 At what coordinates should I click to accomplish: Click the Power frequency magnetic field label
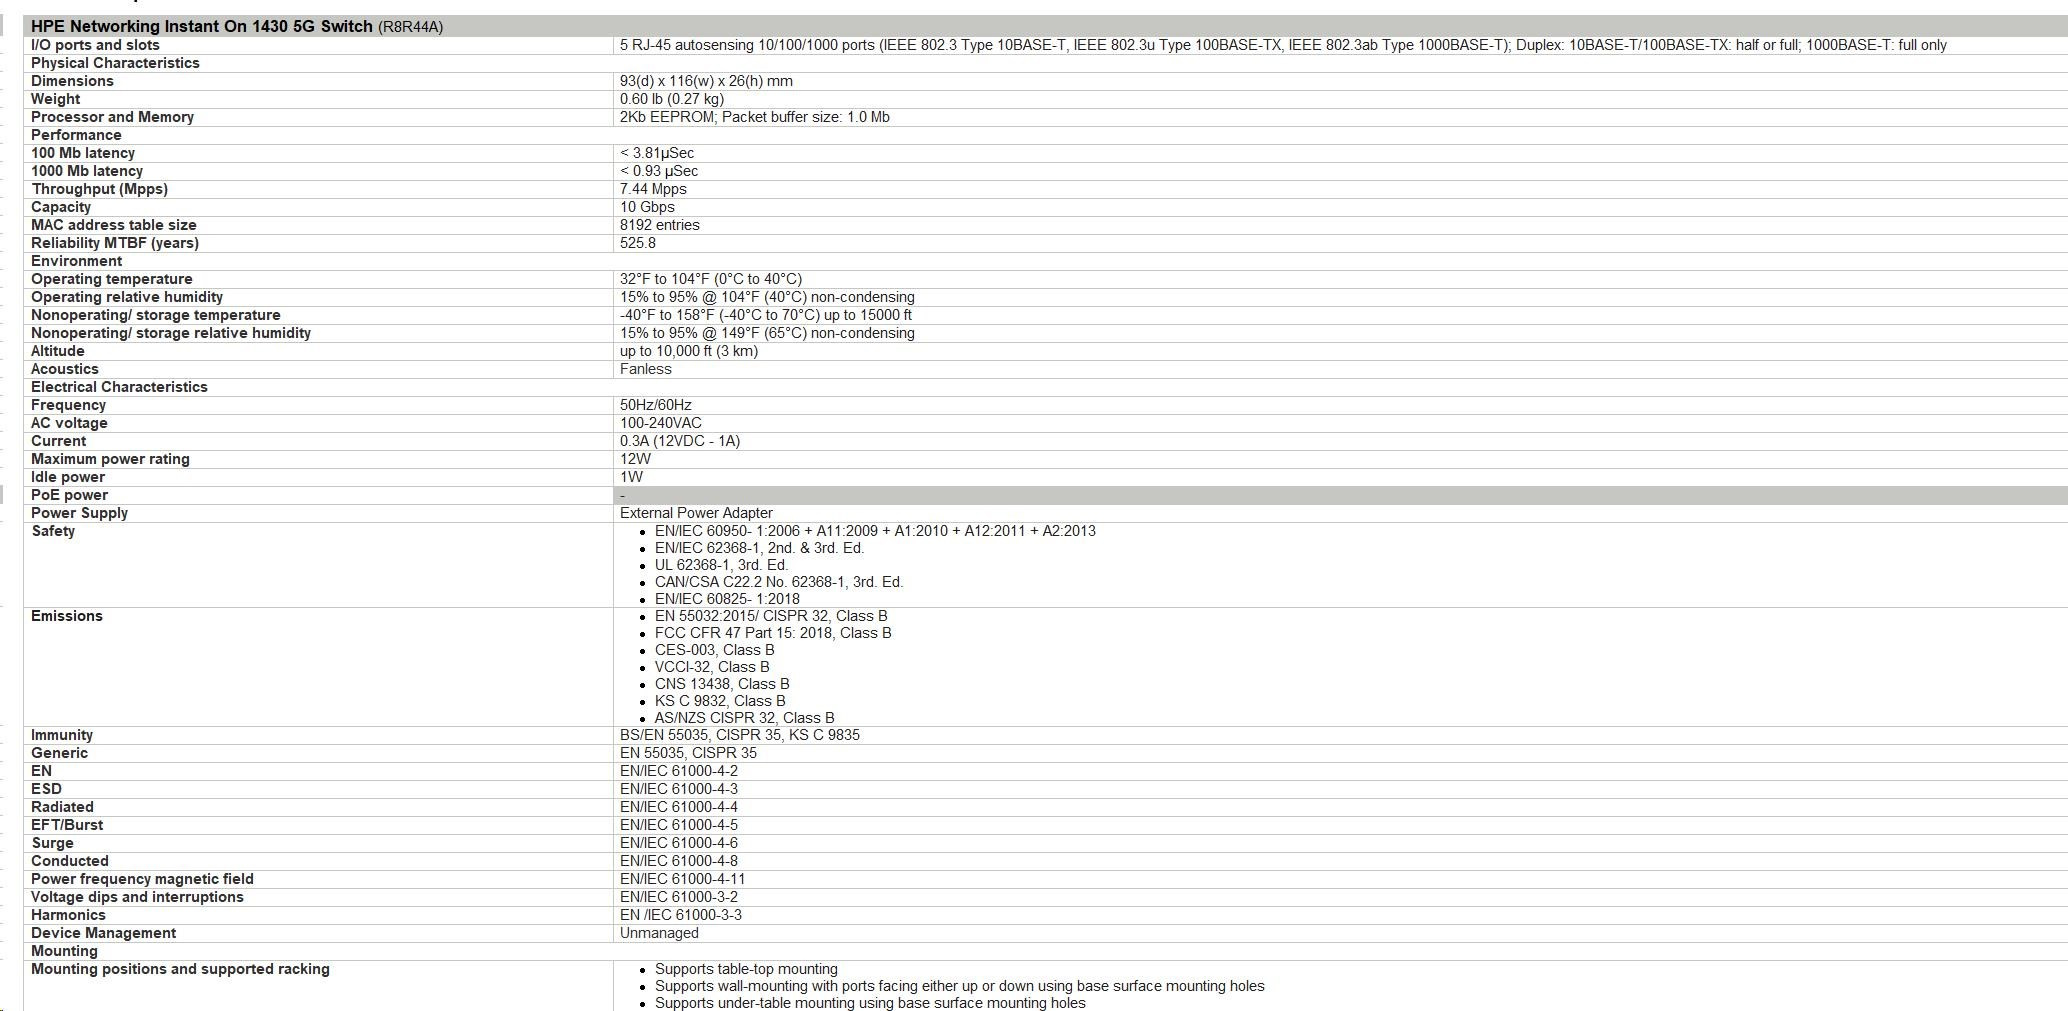(x=142, y=879)
